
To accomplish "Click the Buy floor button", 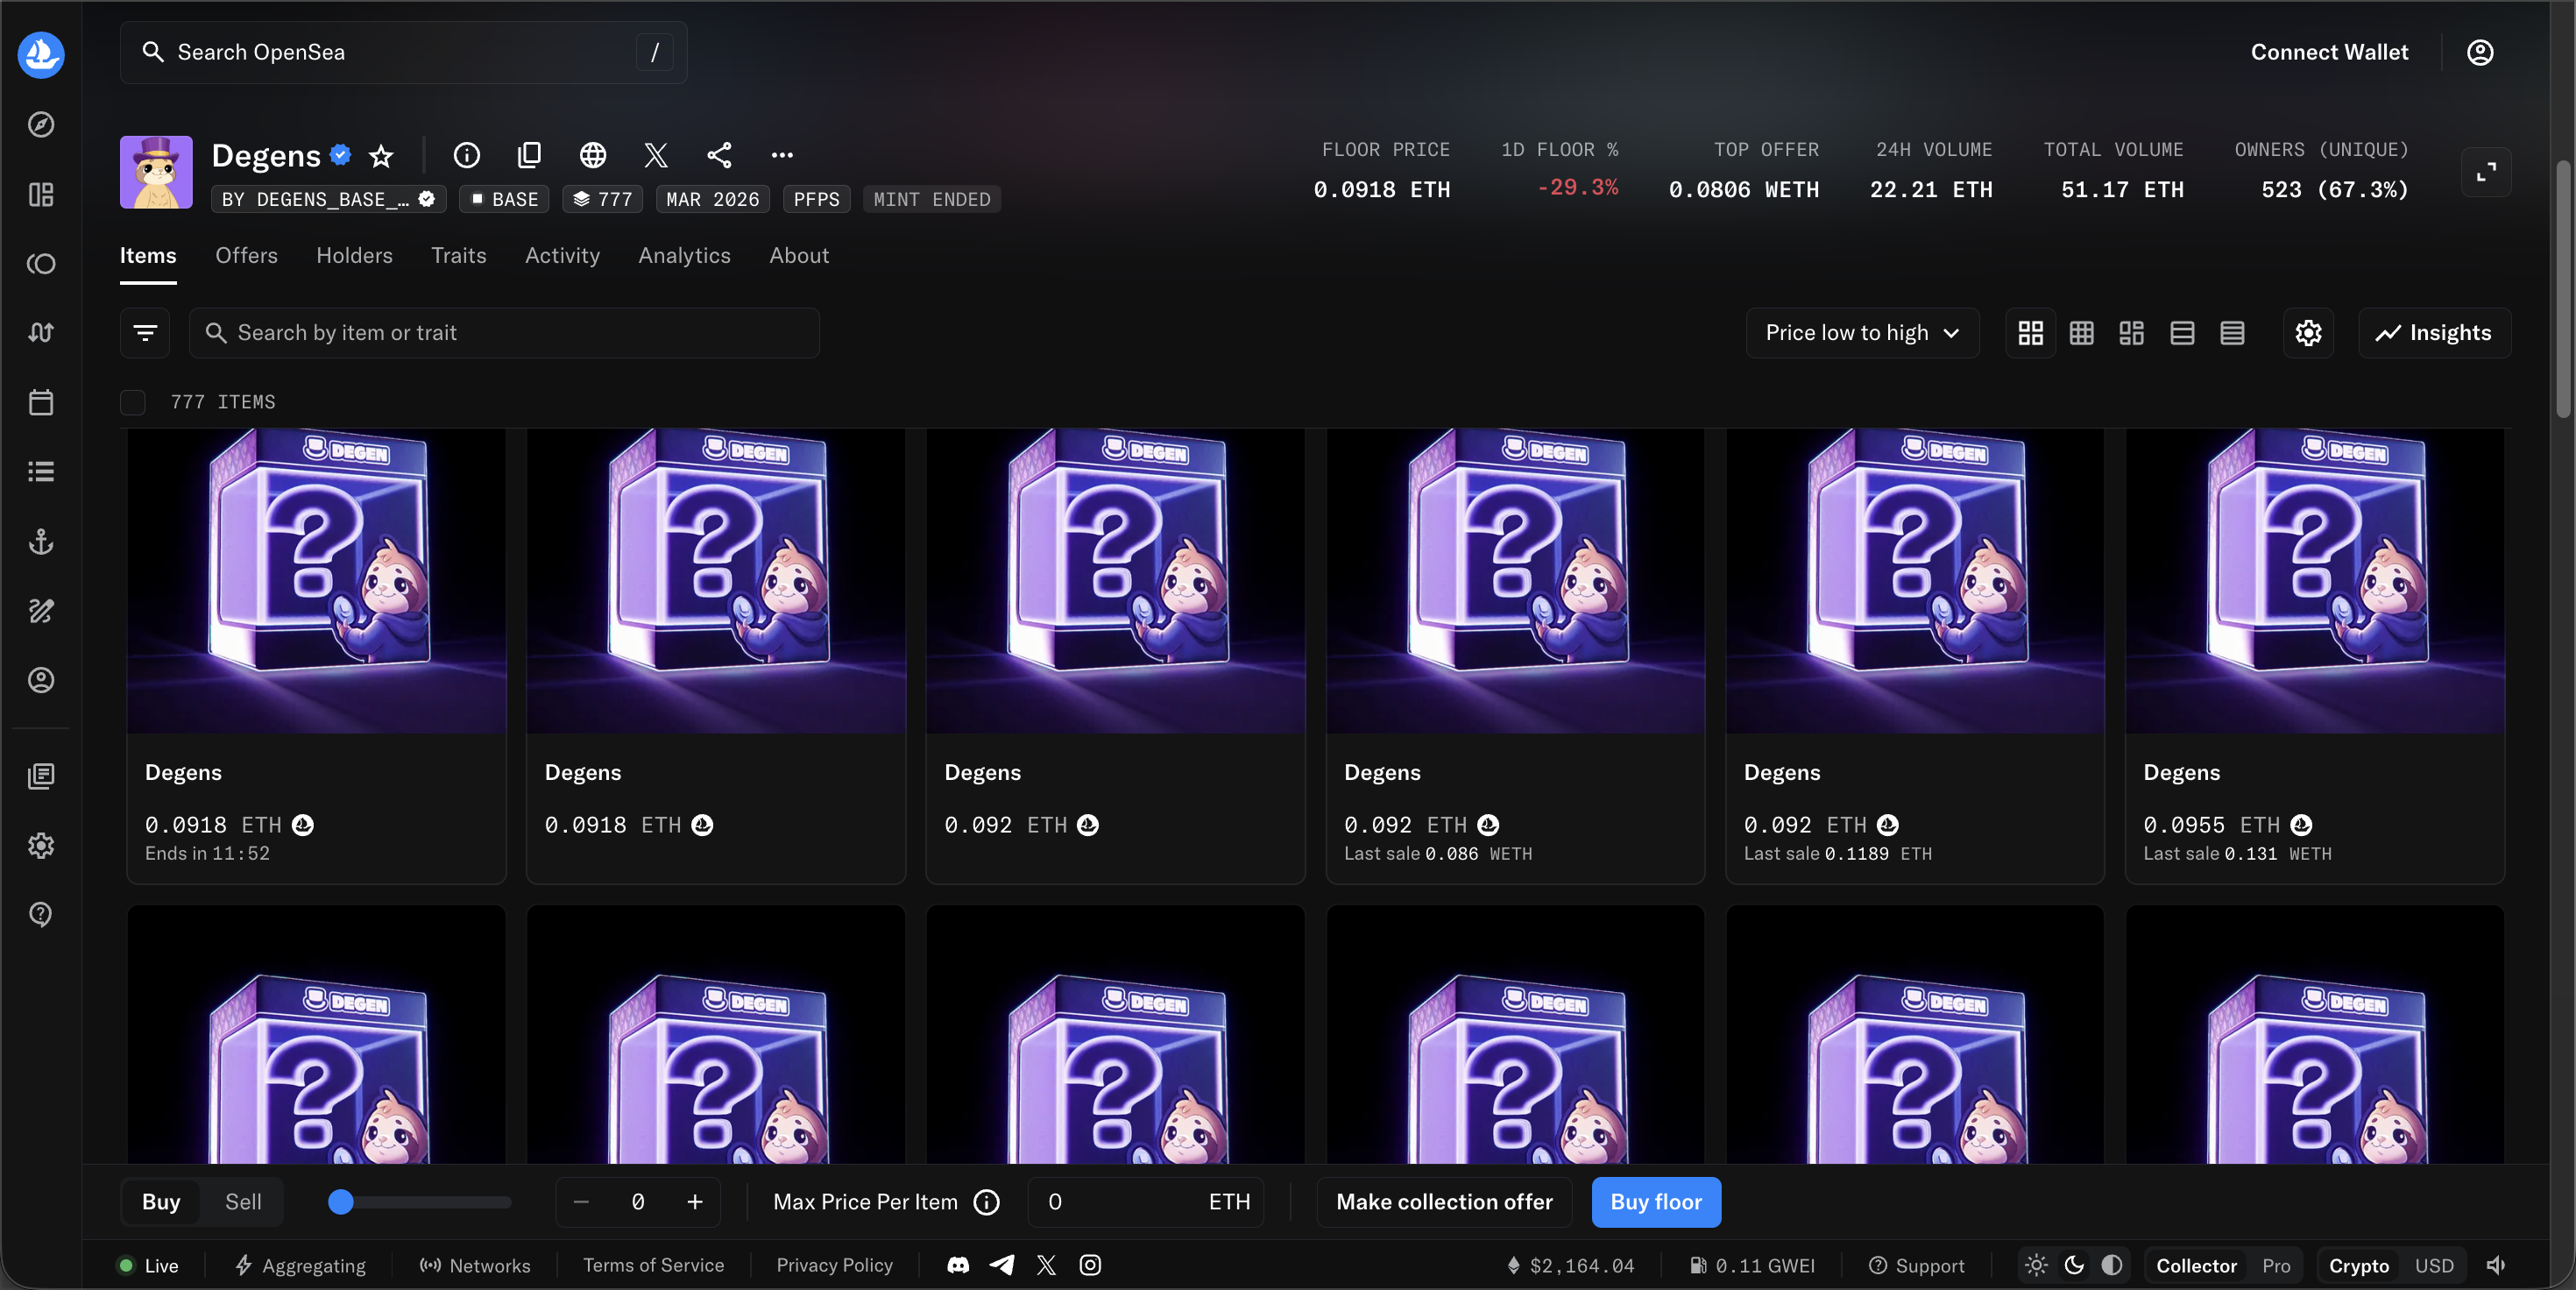I will 1656,1202.
